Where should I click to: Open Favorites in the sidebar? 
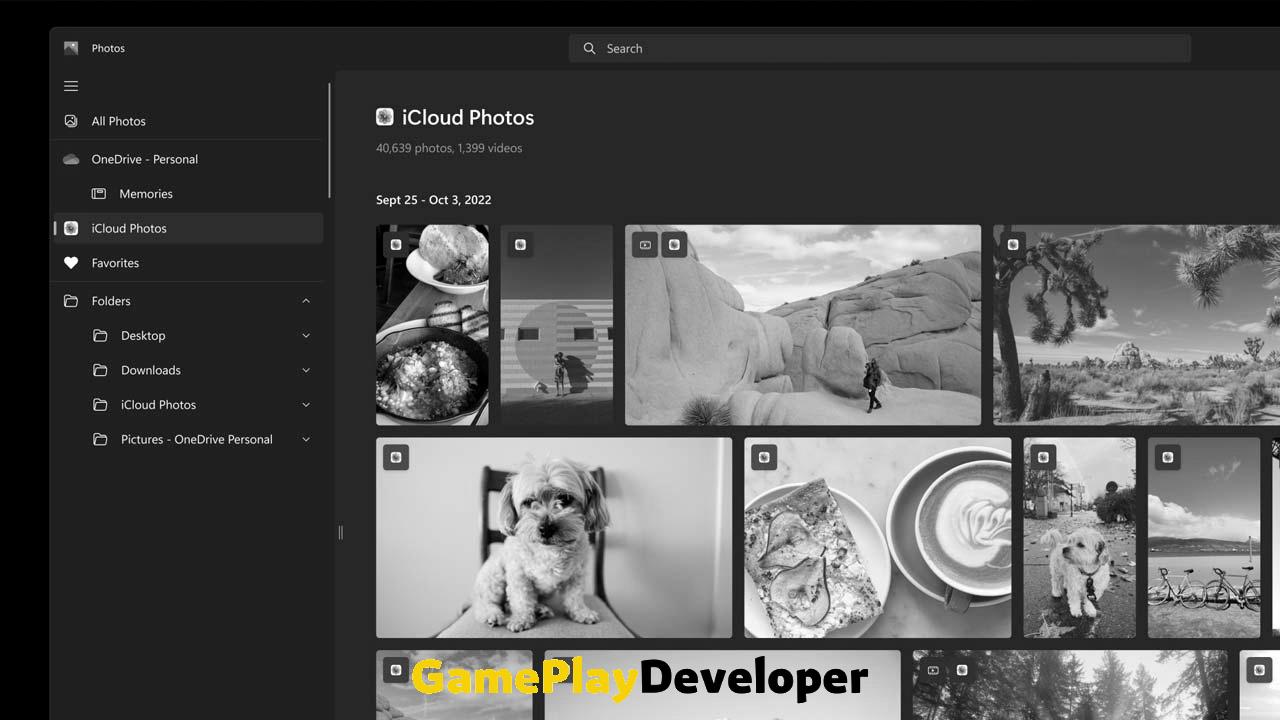point(189,263)
